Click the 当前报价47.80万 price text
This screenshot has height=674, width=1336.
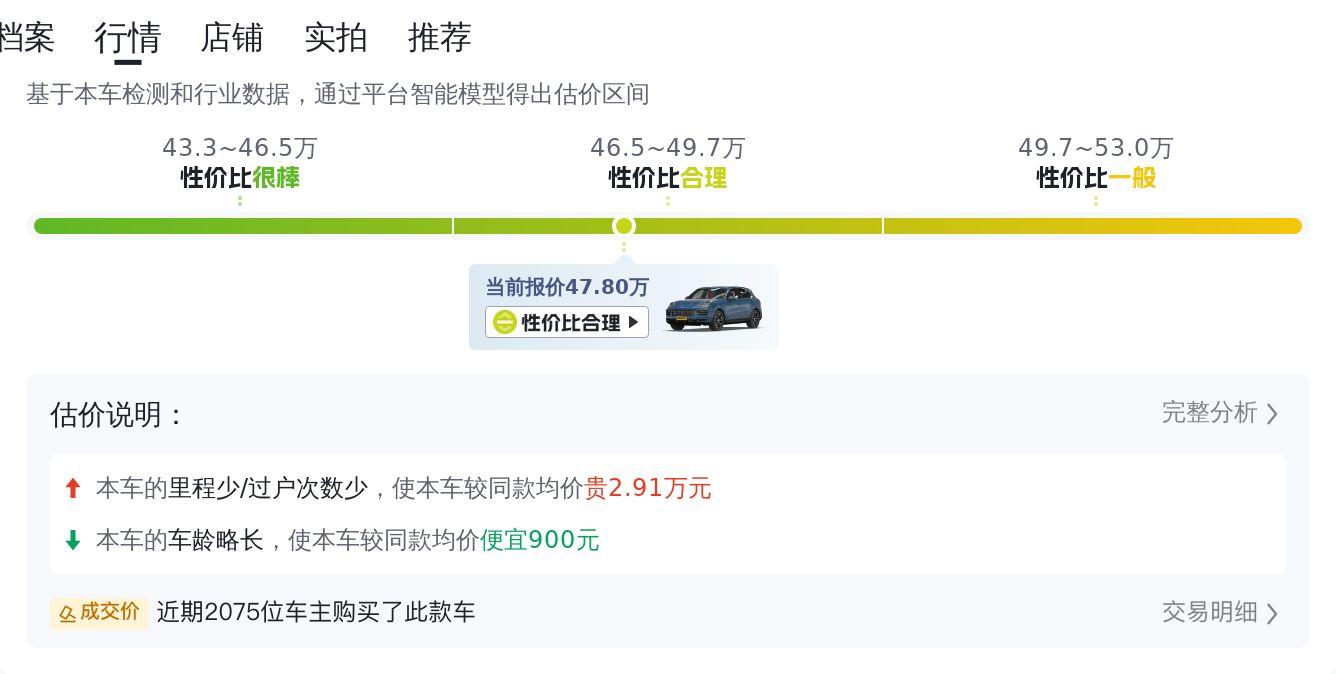click(567, 288)
